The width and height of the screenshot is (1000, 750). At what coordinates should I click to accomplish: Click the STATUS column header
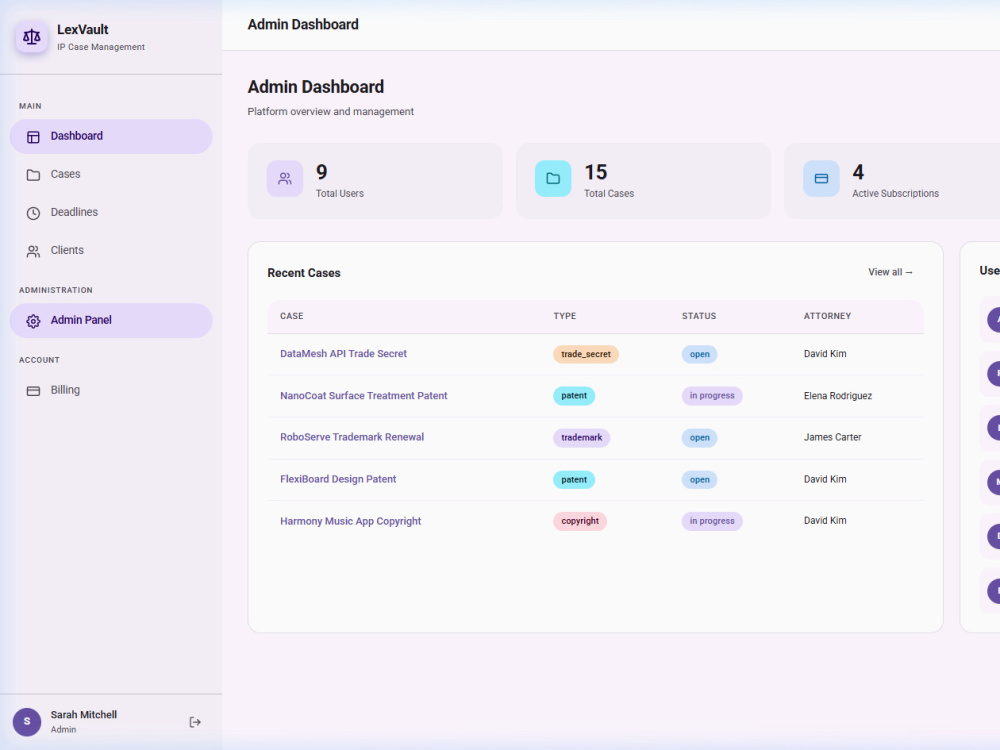[x=699, y=316]
